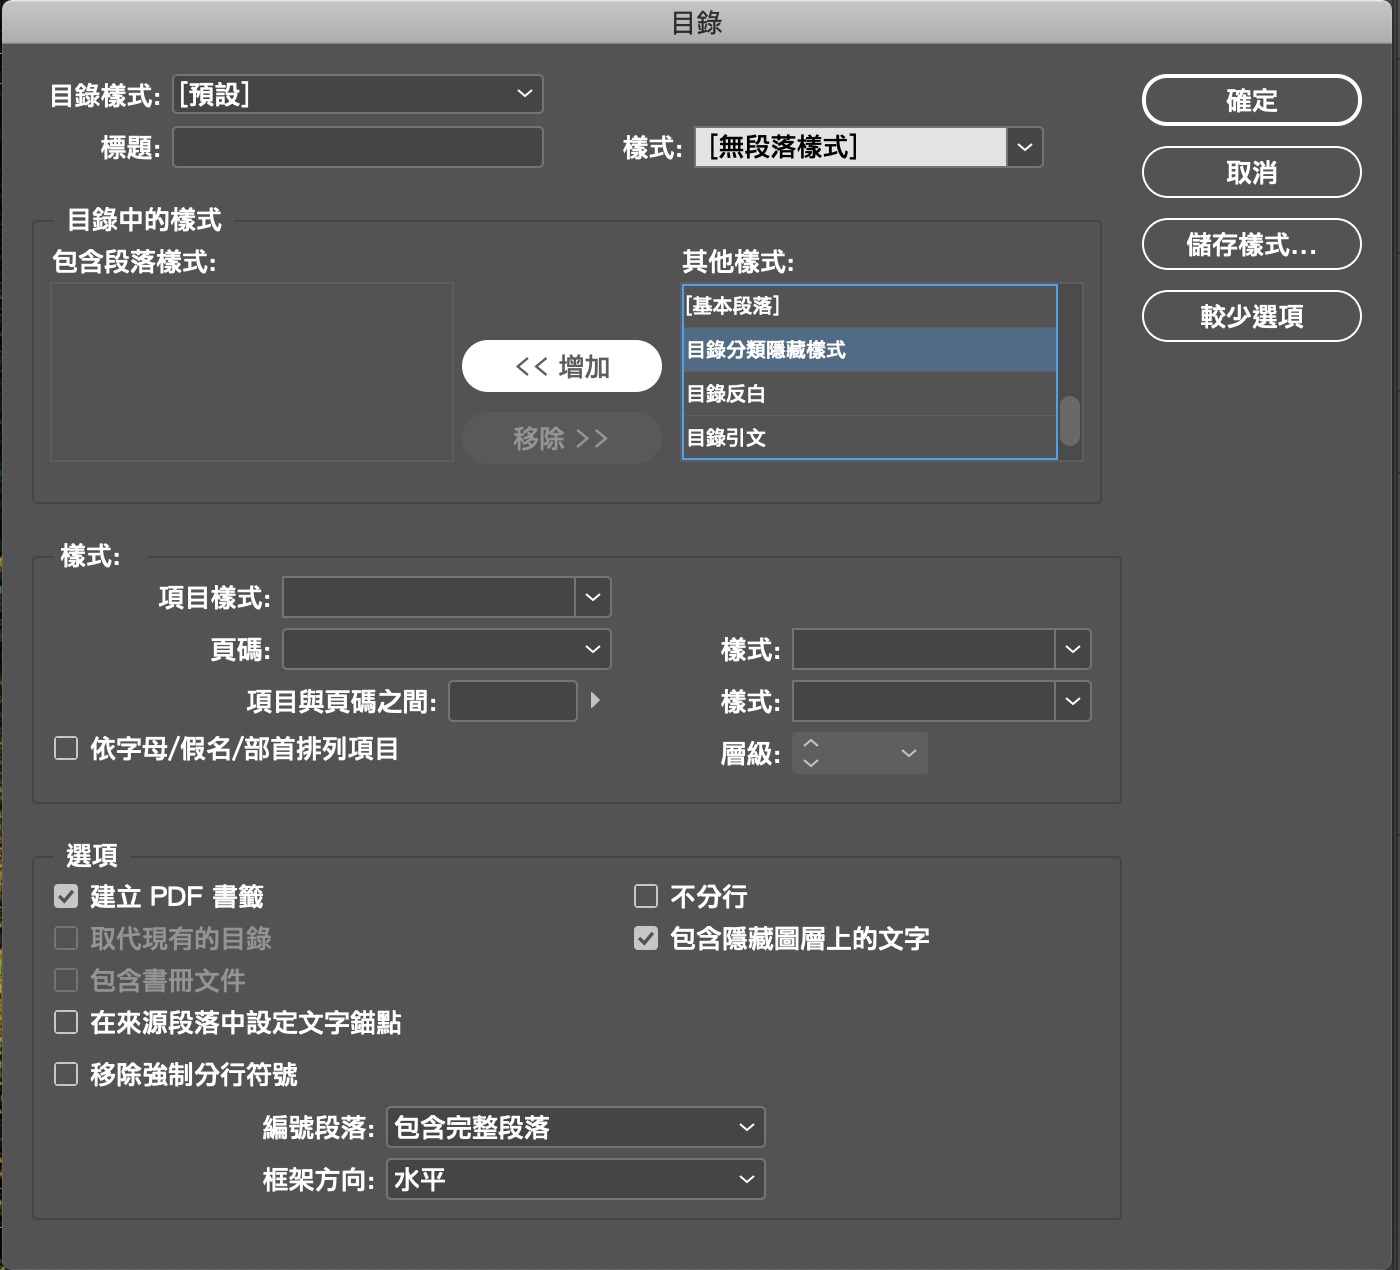Viewport: 1400px width, 1270px height.
Task: Click the 取消 button
Action: coord(1251,172)
